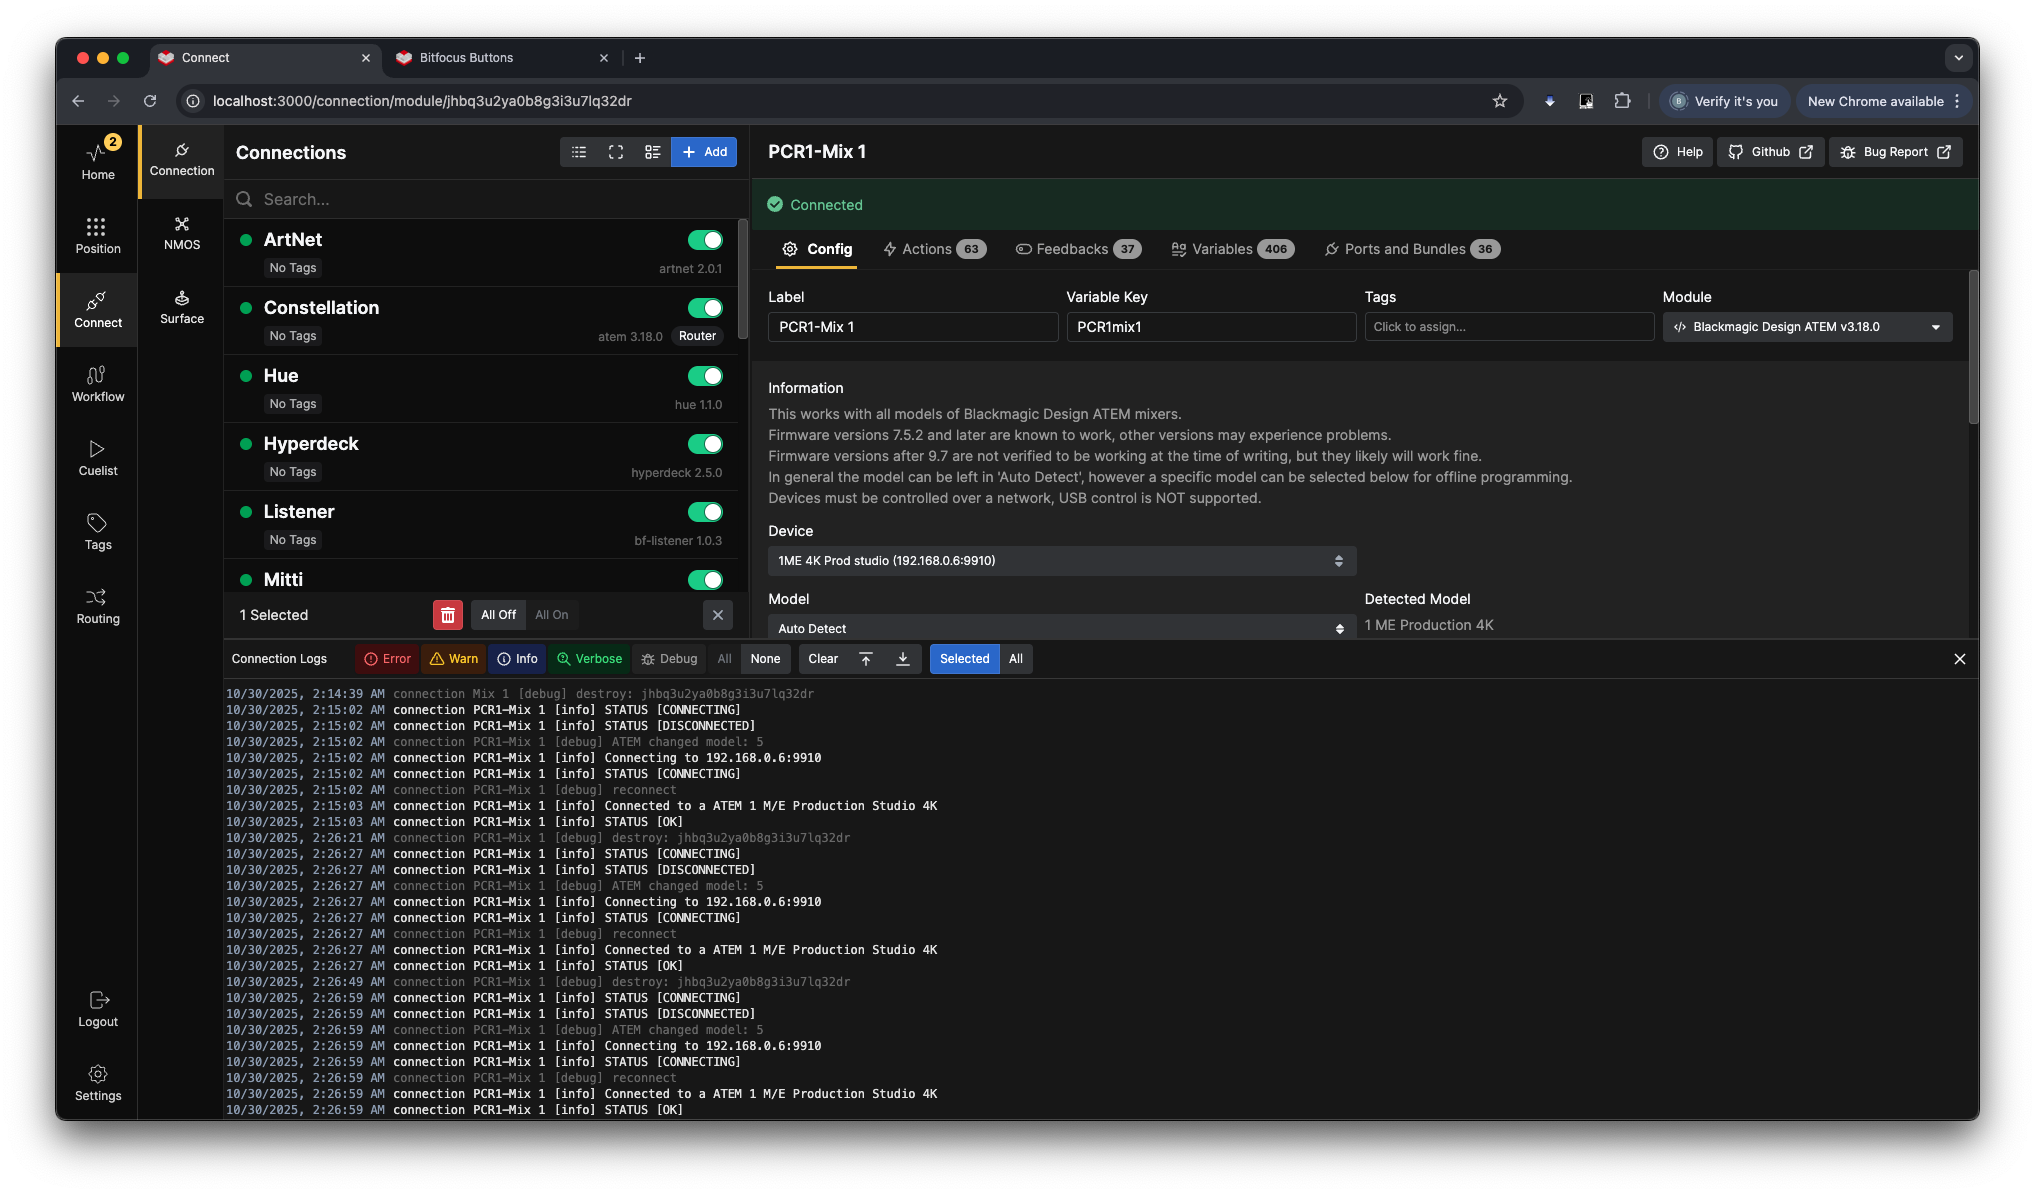
Task: Close the selection bar with X
Action: pyautogui.click(x=718, y=615)
